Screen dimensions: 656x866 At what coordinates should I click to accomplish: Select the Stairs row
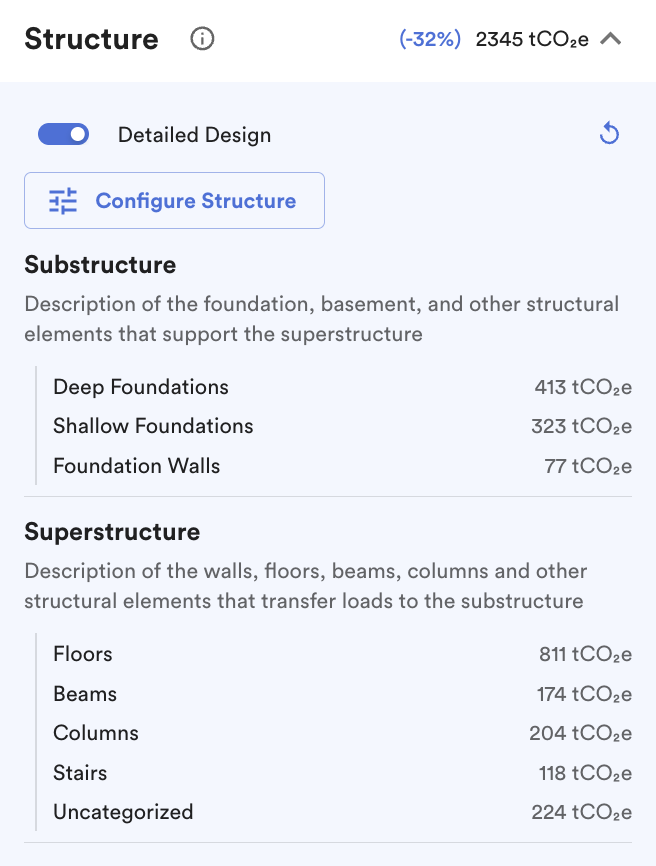pyautogui.click(x=80, y=773)
